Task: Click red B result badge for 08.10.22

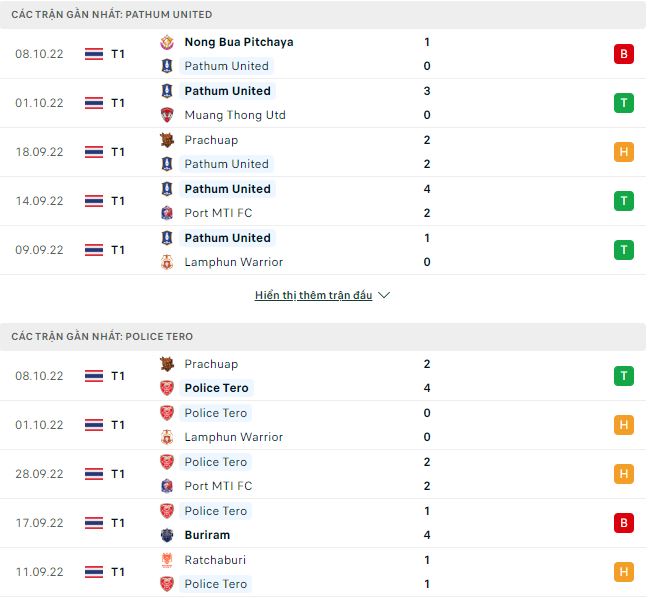Action: [624, 54]
